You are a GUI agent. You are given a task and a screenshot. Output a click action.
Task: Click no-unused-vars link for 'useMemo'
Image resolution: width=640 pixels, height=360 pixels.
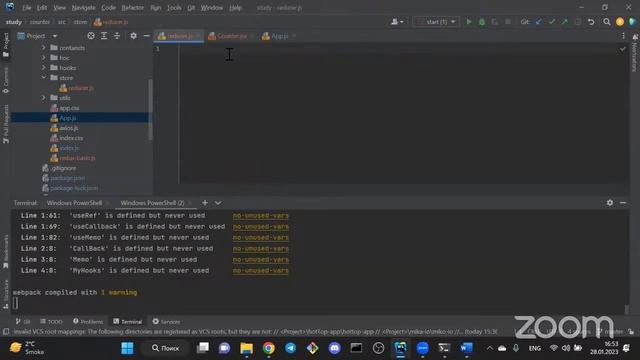[260, 238]
